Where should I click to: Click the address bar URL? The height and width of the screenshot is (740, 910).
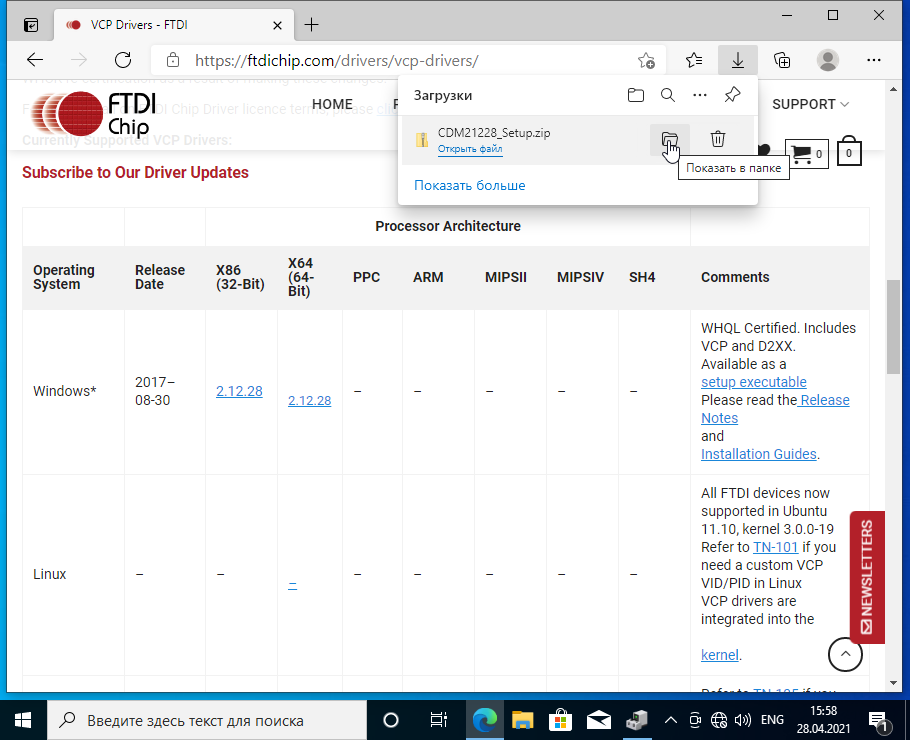coord(337,60)
